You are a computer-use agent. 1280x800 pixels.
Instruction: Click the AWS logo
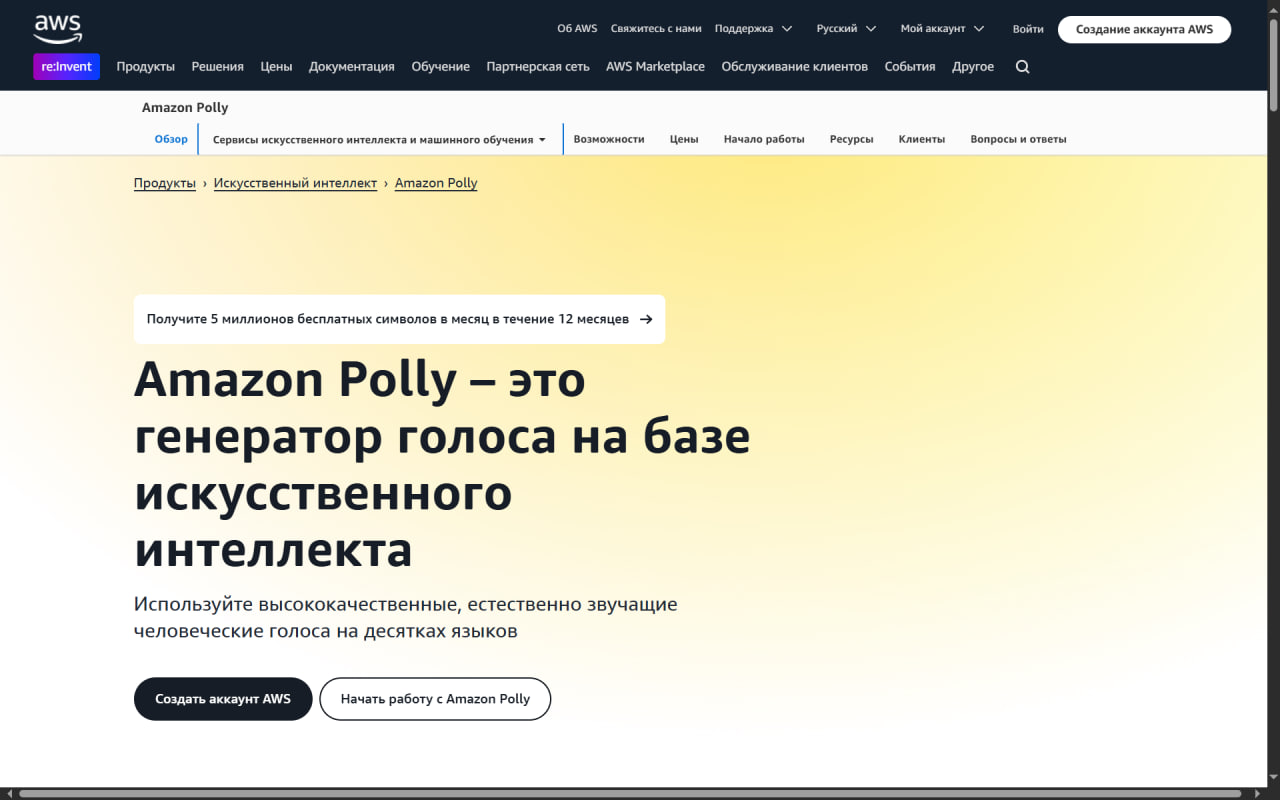point(57,29)
